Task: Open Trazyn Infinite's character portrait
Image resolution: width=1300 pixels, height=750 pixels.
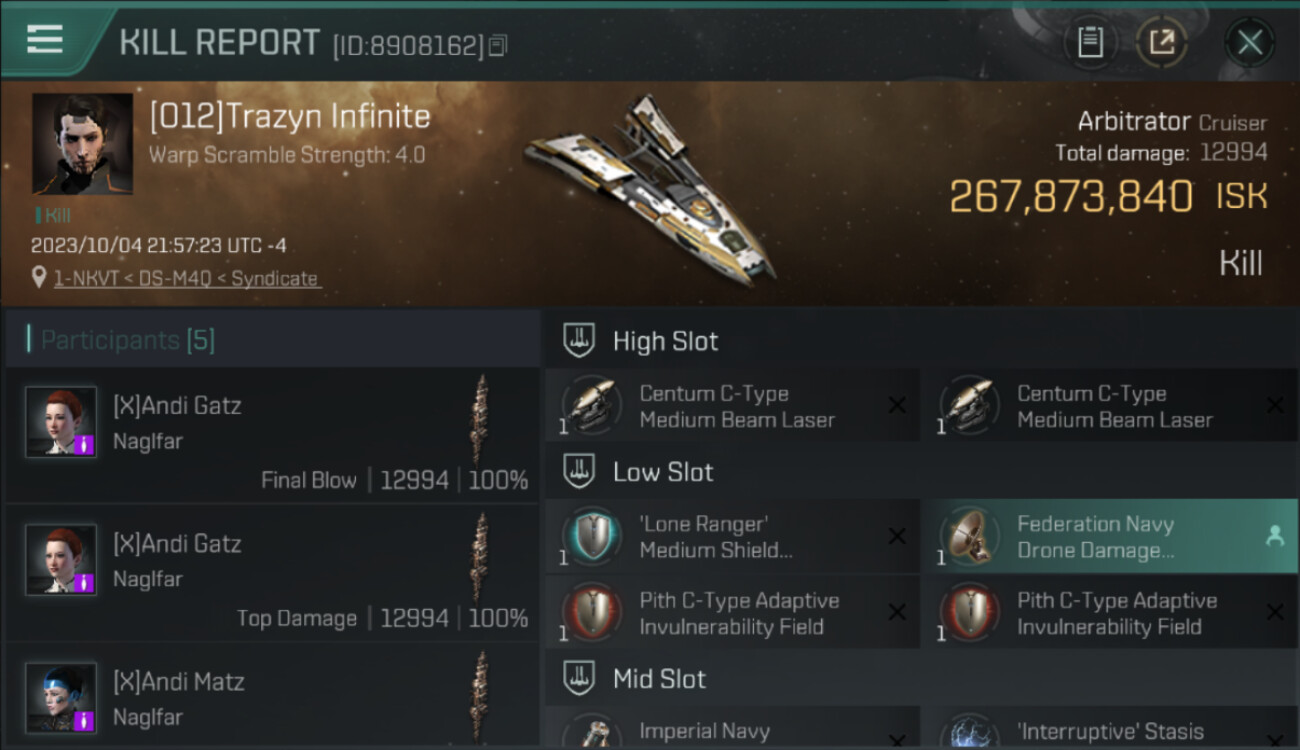Action: 82,144
